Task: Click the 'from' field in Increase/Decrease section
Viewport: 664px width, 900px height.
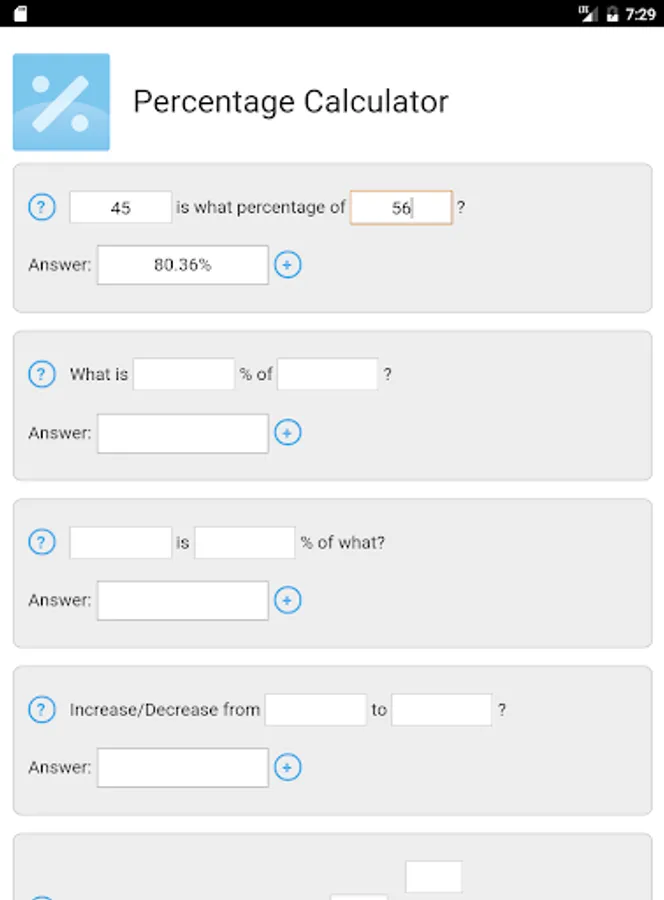Action: pyautogui.click(x=315, y=709)
